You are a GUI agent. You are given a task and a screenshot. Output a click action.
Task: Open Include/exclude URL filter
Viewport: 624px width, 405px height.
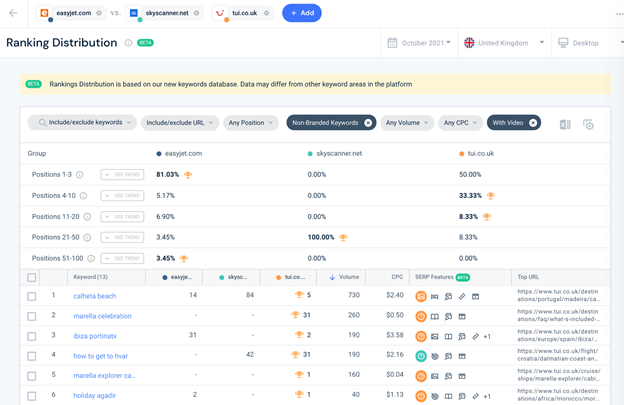(x=180, y=123)
